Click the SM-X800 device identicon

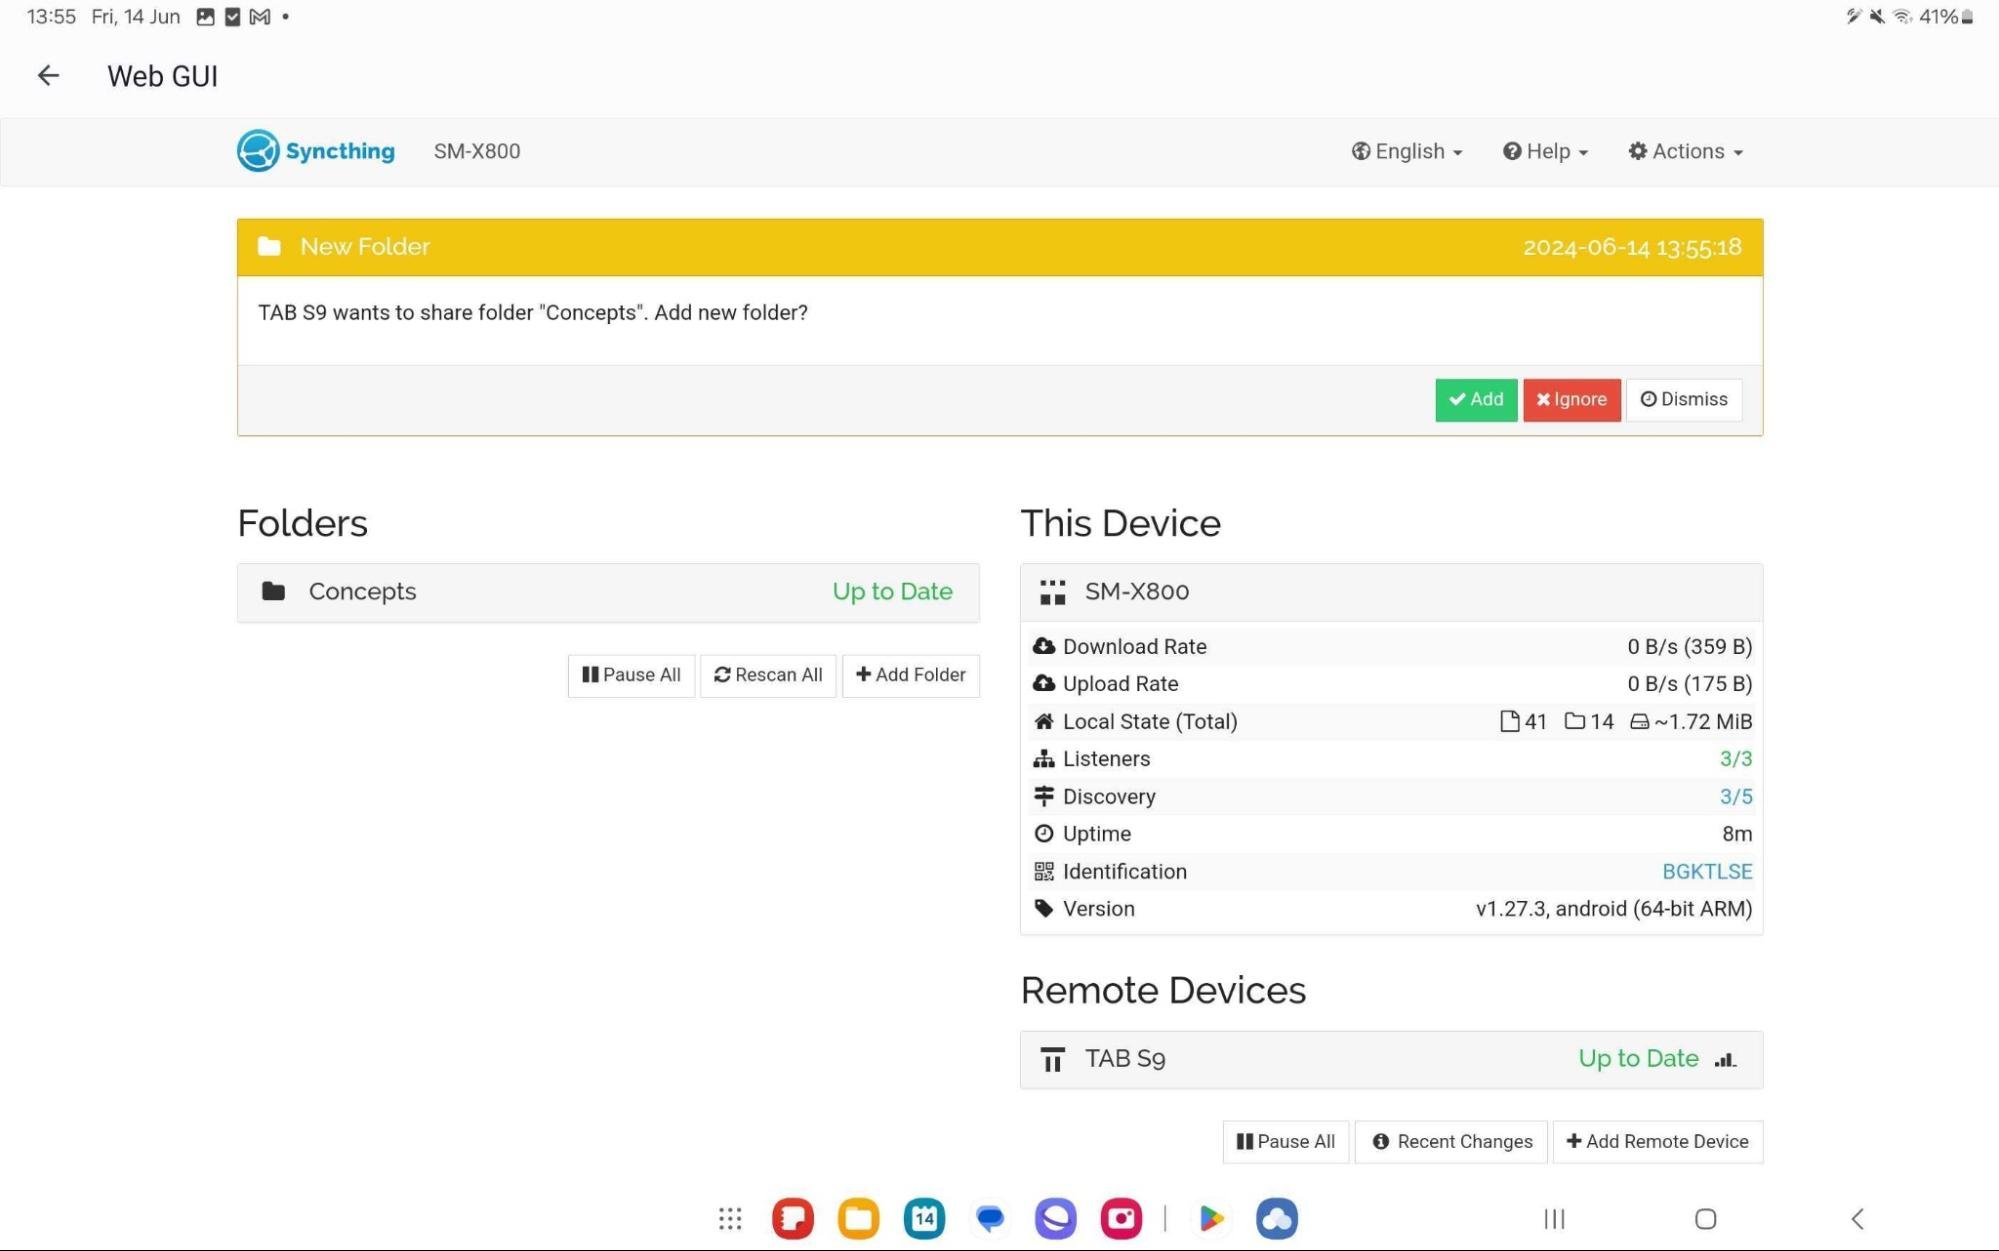tap(1052, 592)
